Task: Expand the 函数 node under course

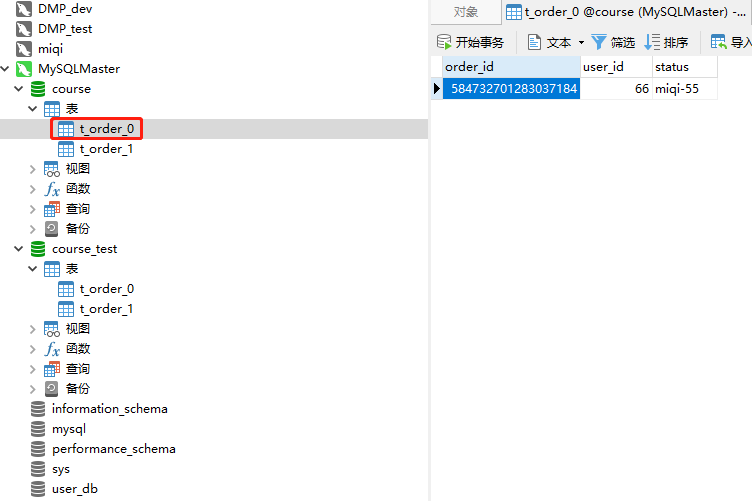Action: pyautogui.click(x=33, y=189)
